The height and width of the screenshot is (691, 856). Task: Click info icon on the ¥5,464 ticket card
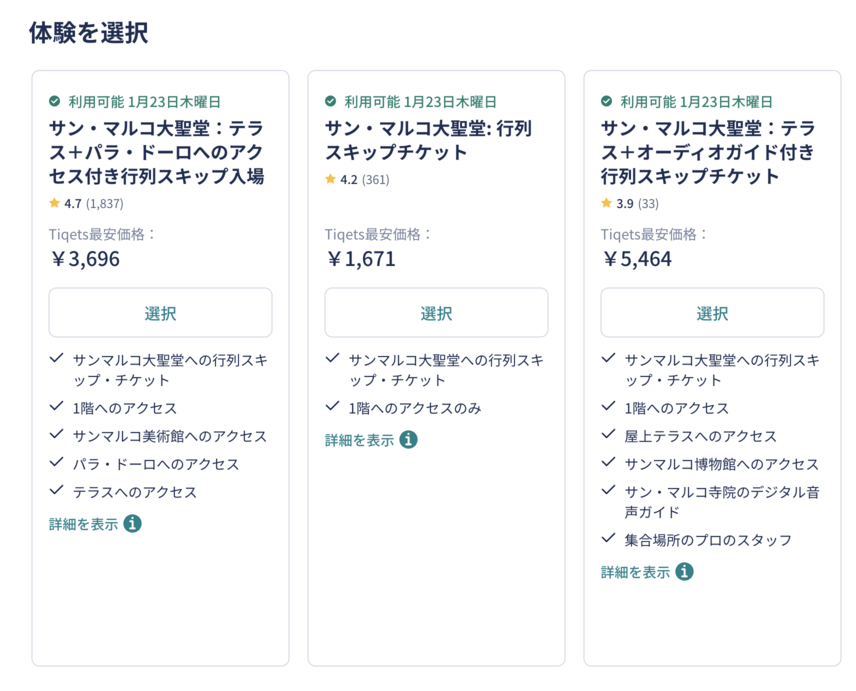coord(684,571)
